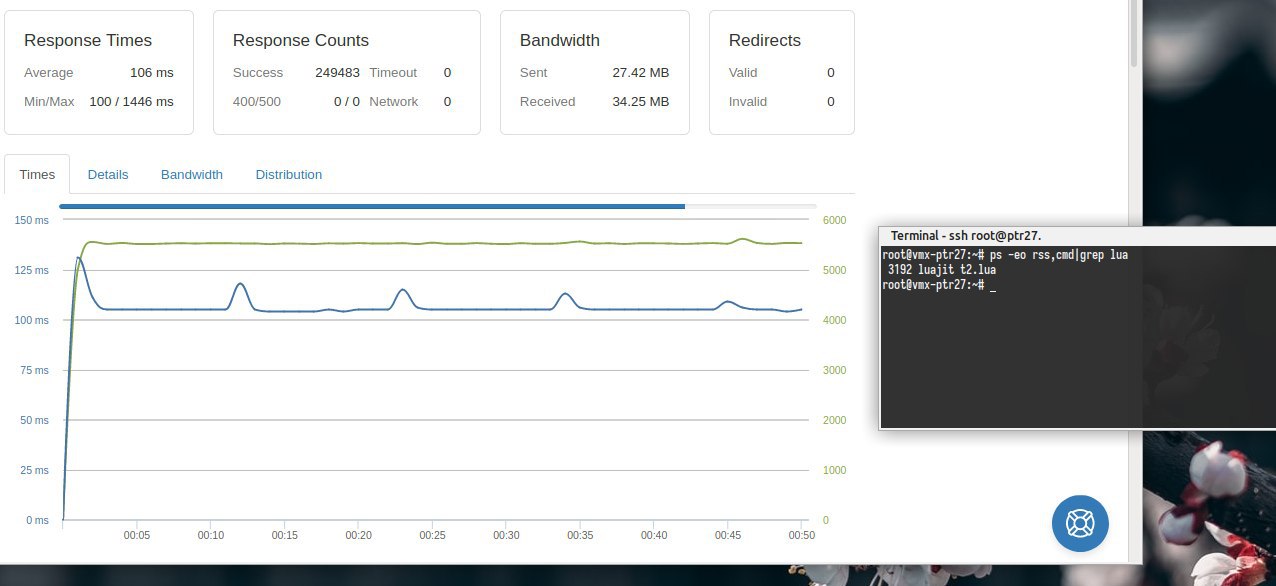
Task: Open the lifebuoy help button
Action: [x=1080, y=523]
